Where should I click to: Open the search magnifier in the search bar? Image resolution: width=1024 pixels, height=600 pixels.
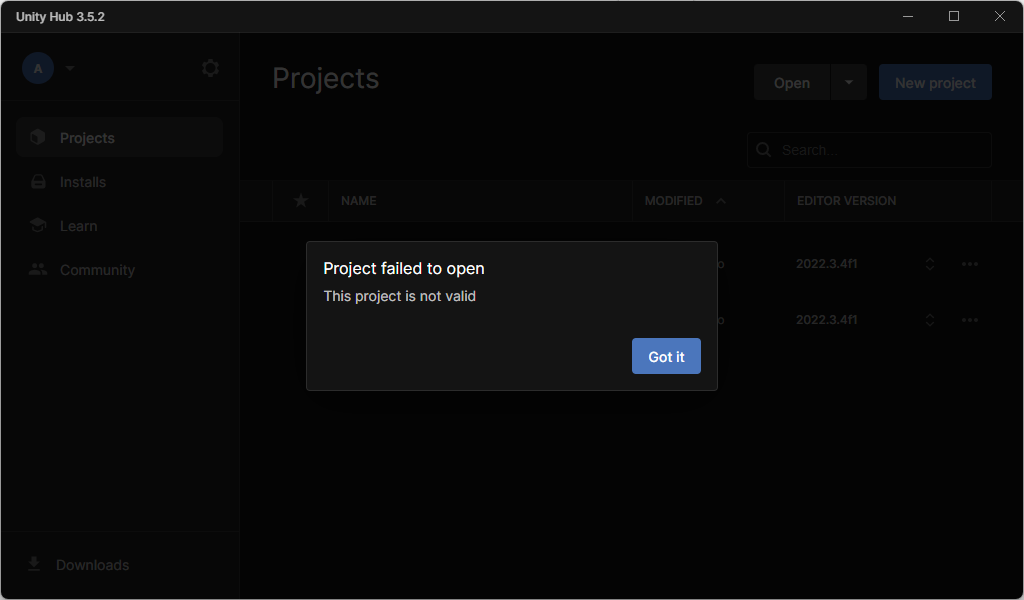[763, 149]
